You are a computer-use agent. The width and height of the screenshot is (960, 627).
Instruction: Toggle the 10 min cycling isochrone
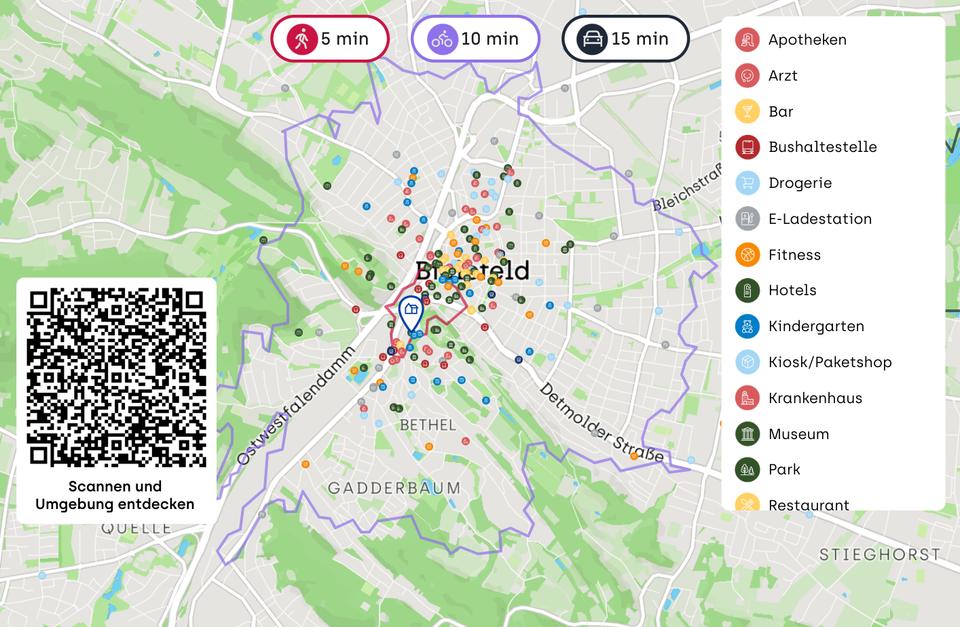(x=475, y=39)
